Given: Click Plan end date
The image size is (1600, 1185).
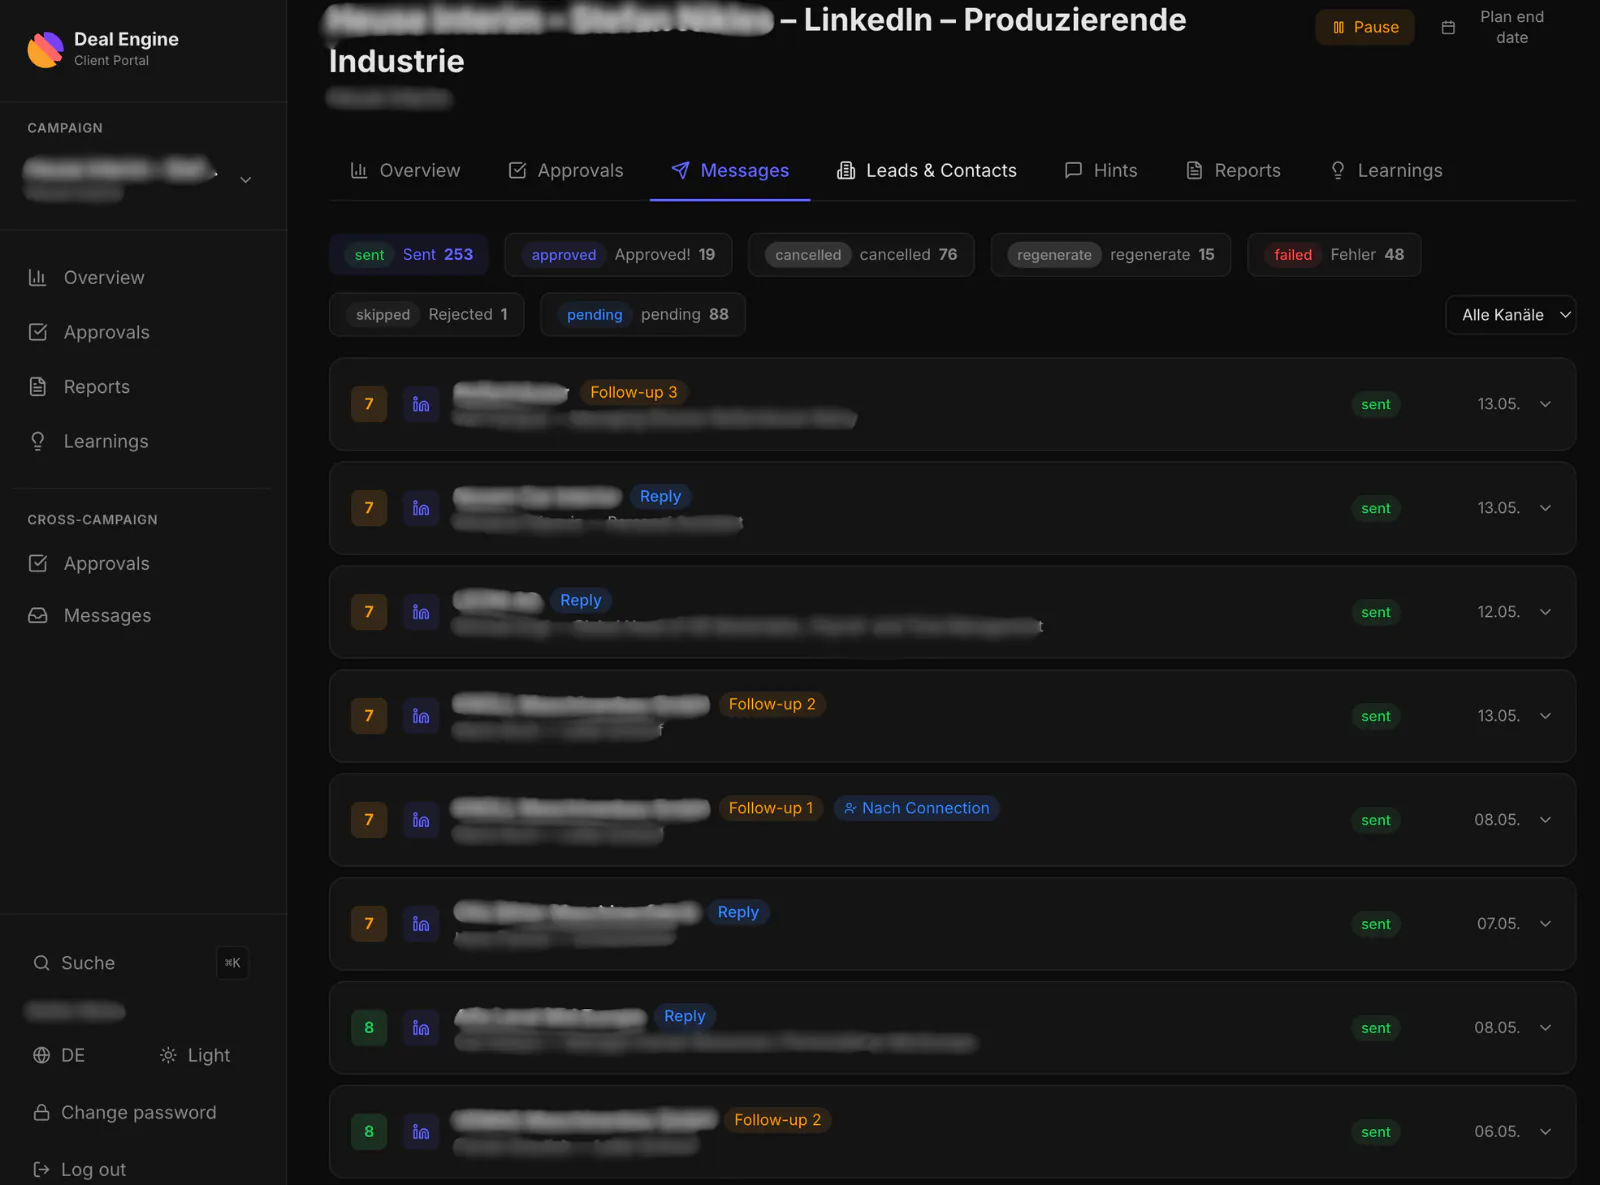Looking at the screenshot, I should pos(1512,27).
